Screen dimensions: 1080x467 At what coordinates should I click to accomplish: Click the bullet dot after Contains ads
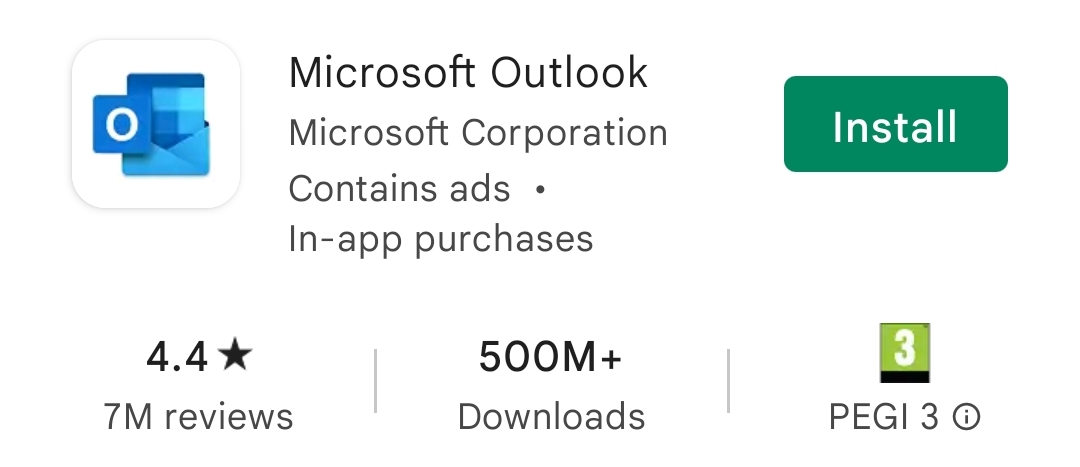pyautogui.click(x=541, y=189)
